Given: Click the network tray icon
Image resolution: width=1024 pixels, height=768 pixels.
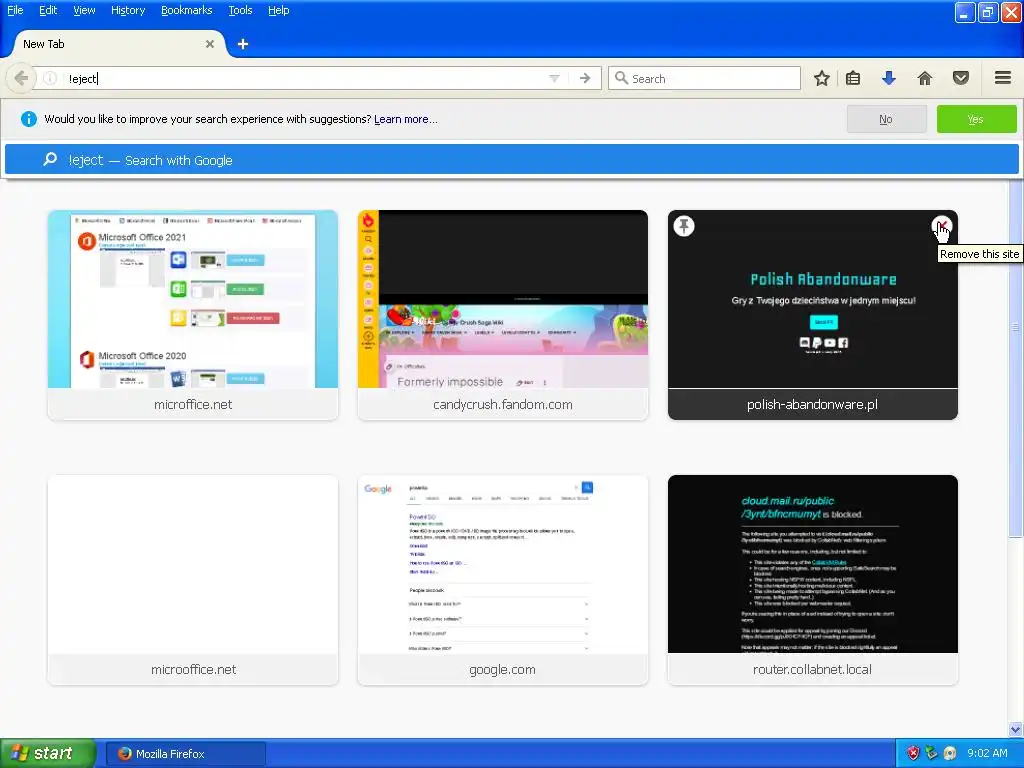Looking at the screenshot, I should (x=931, y=754).
